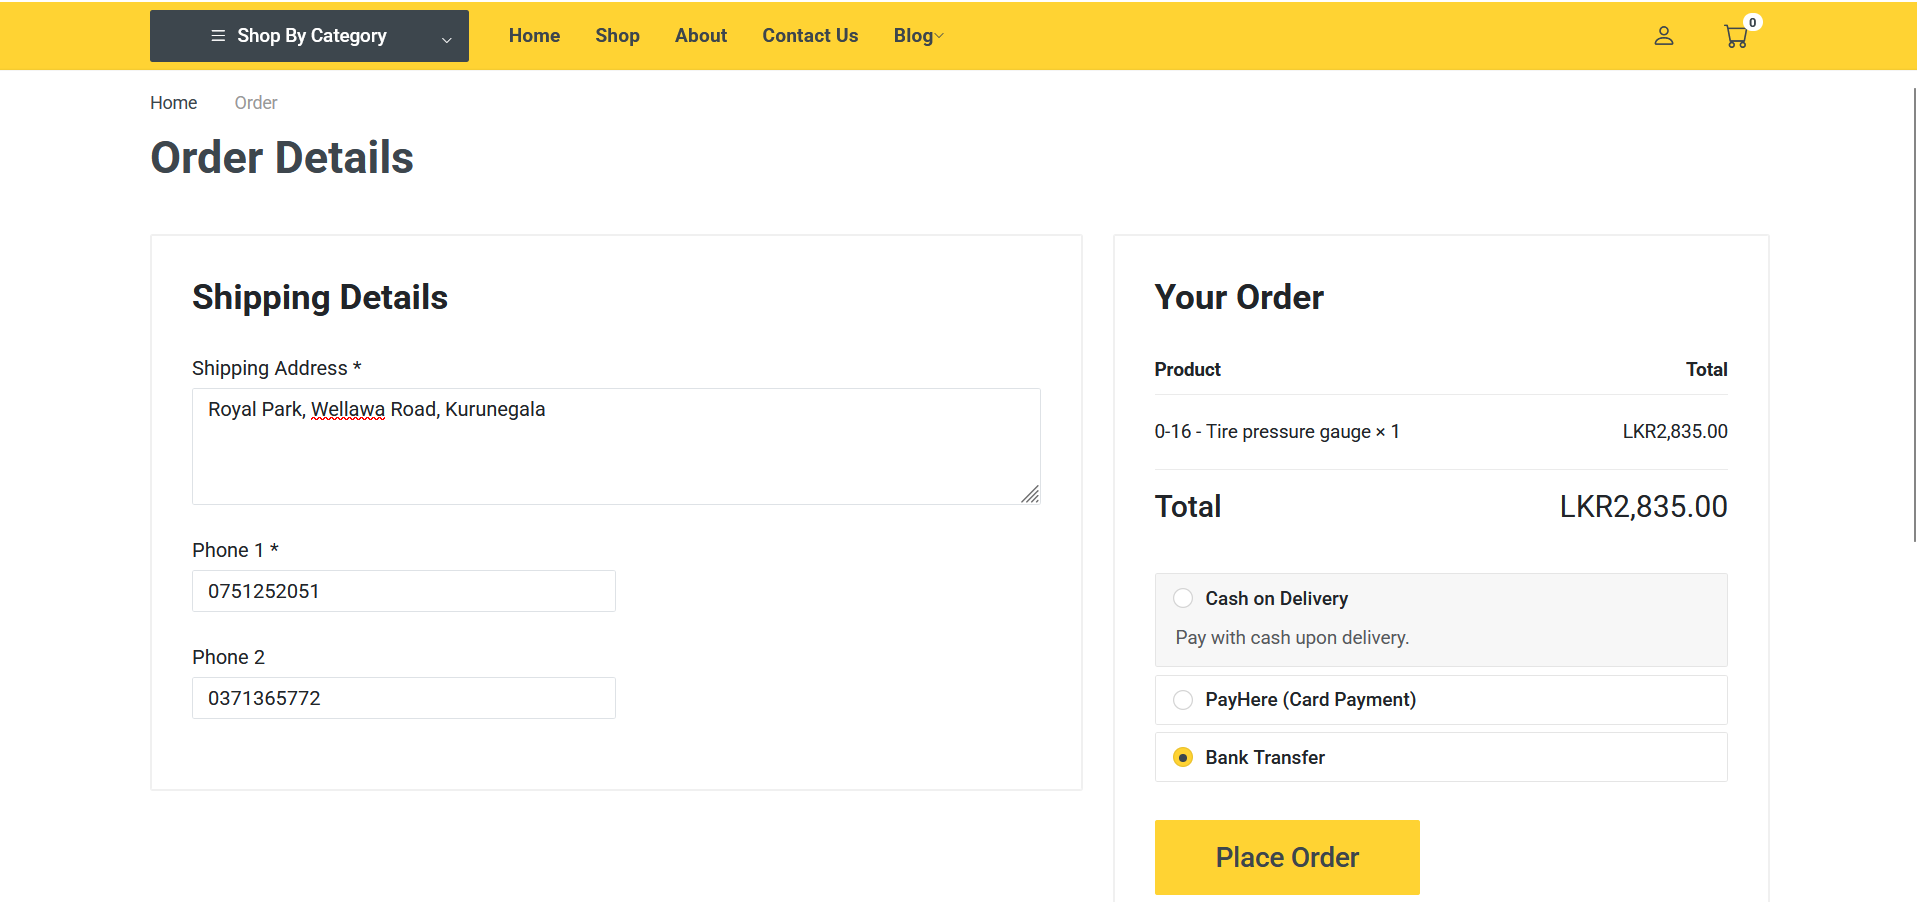Click the Shipping Address text area

click(x=615, y=446)
